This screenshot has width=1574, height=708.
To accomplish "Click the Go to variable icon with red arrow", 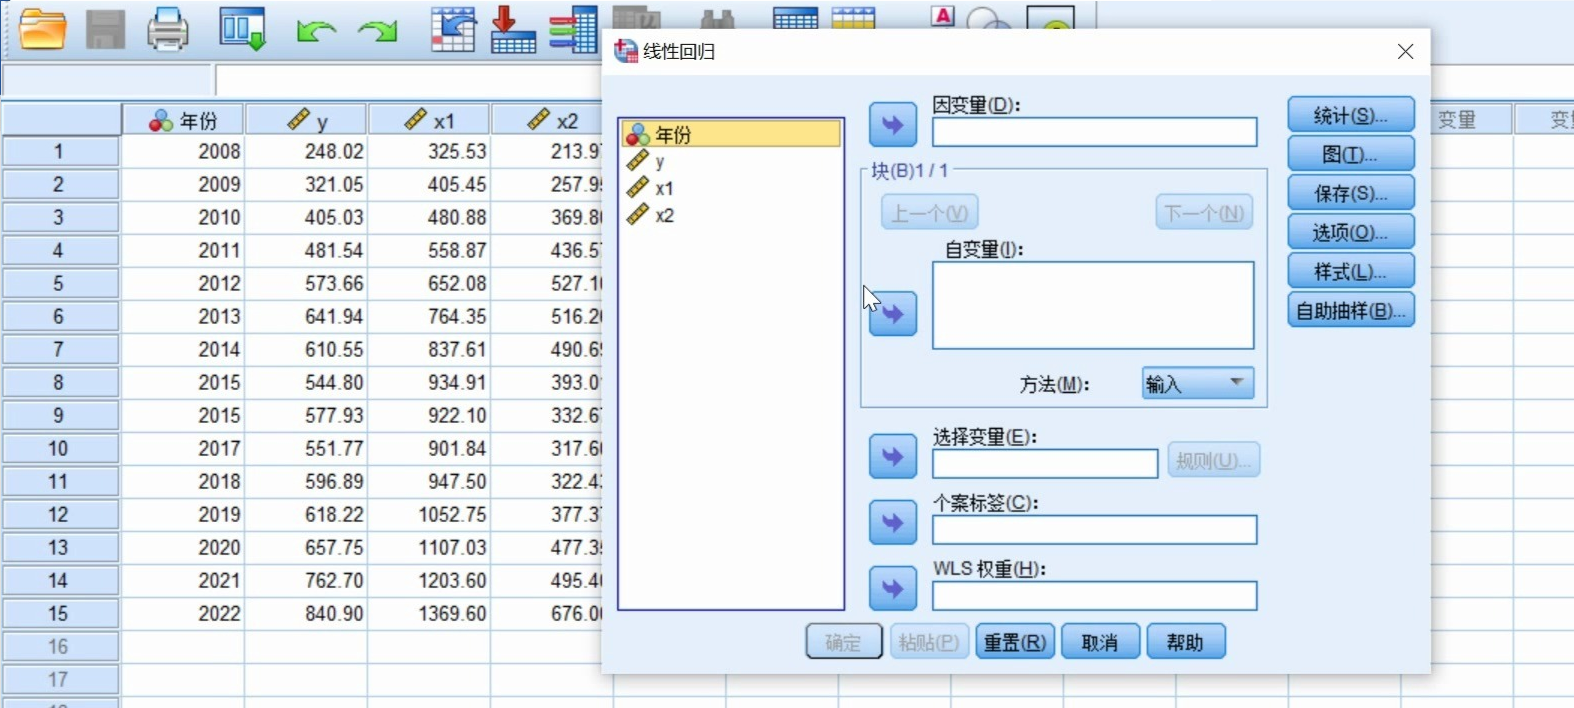I will (513, 28).
